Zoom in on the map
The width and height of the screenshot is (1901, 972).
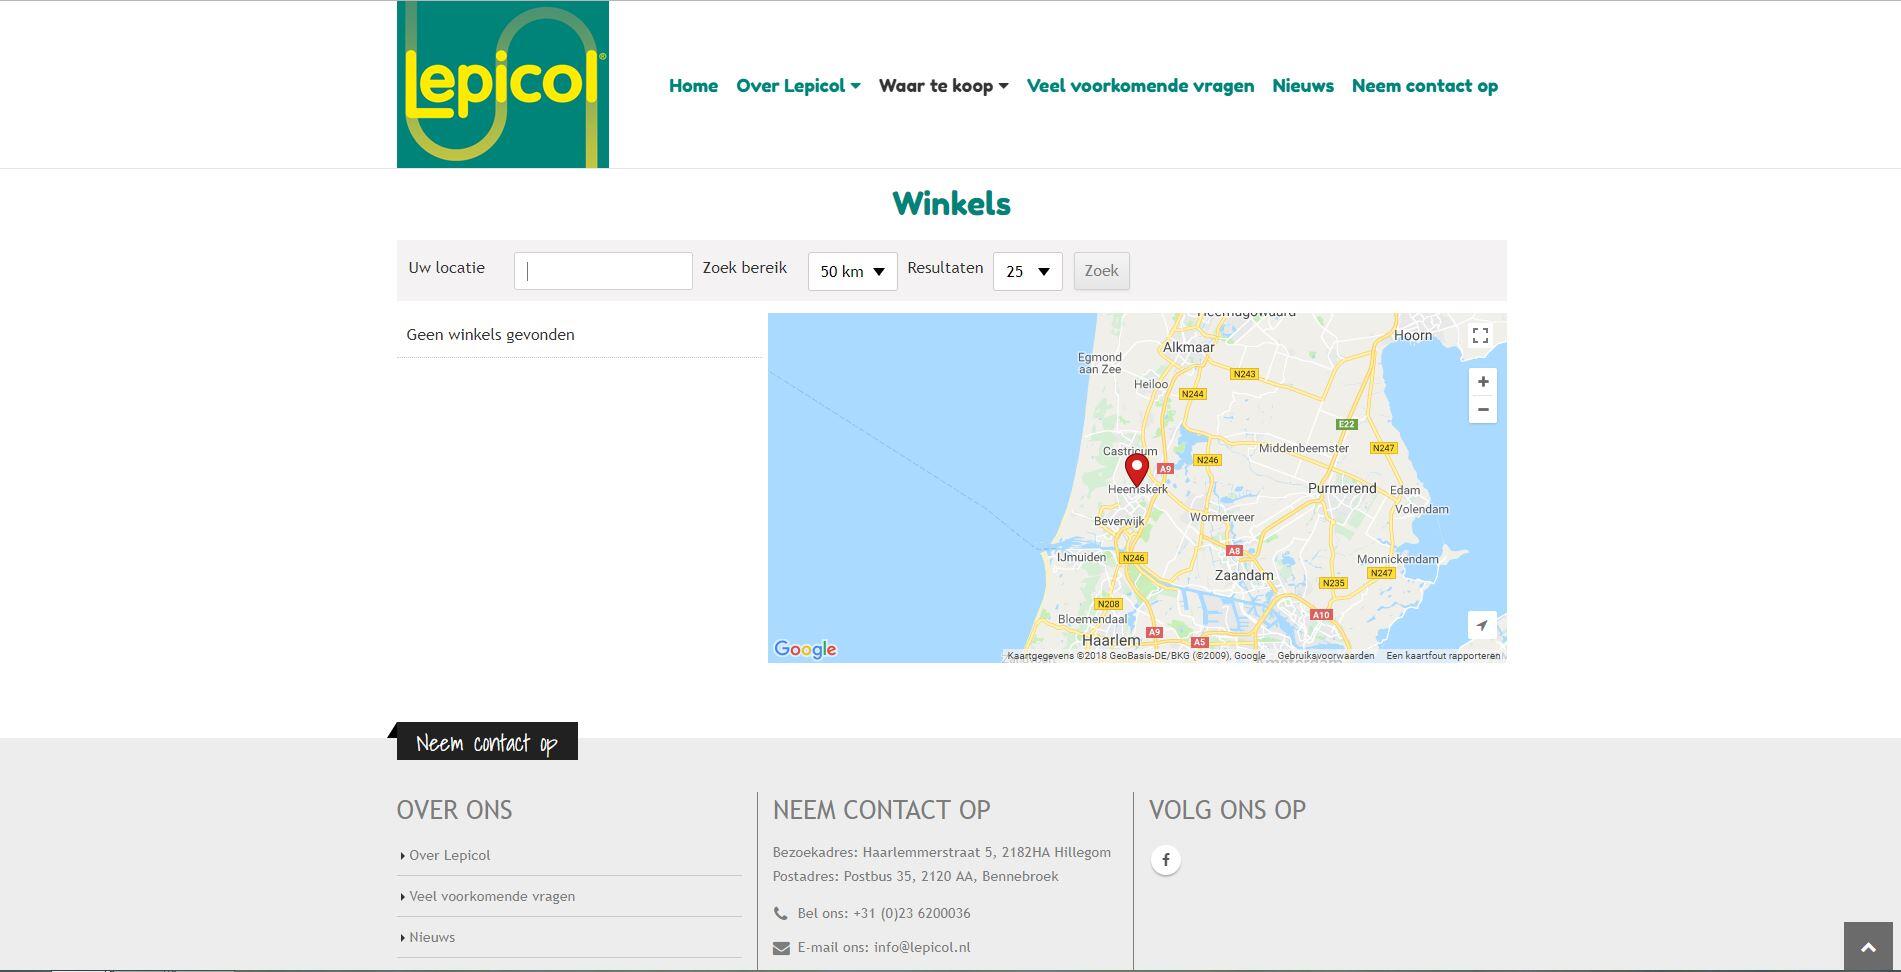1483,382
